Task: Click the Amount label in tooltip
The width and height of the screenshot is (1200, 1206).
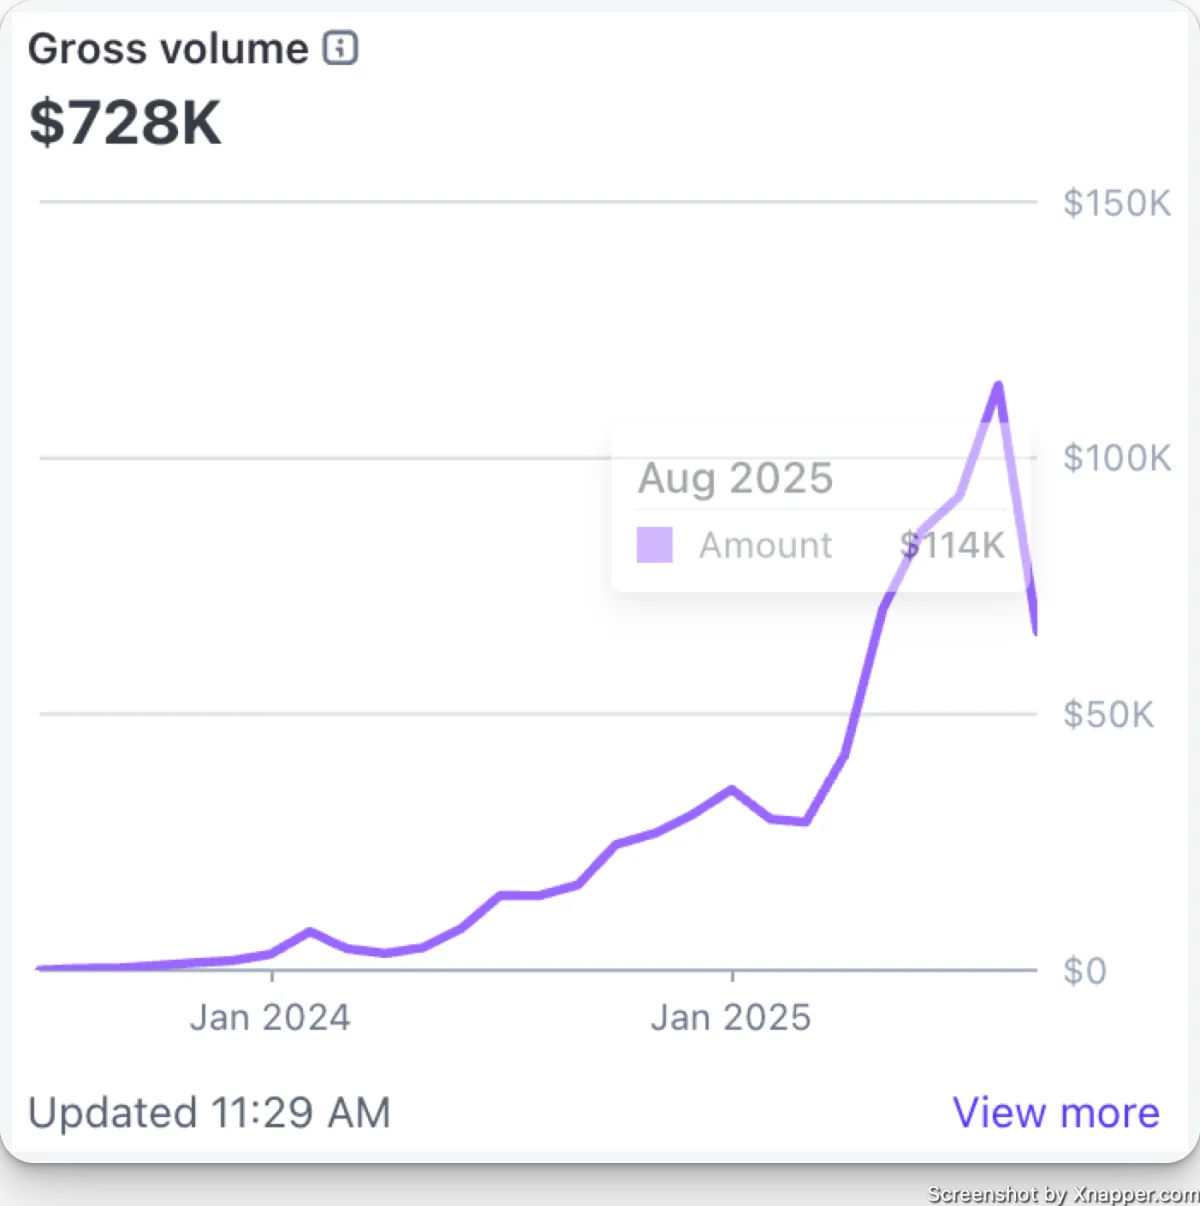Action: 765,545
